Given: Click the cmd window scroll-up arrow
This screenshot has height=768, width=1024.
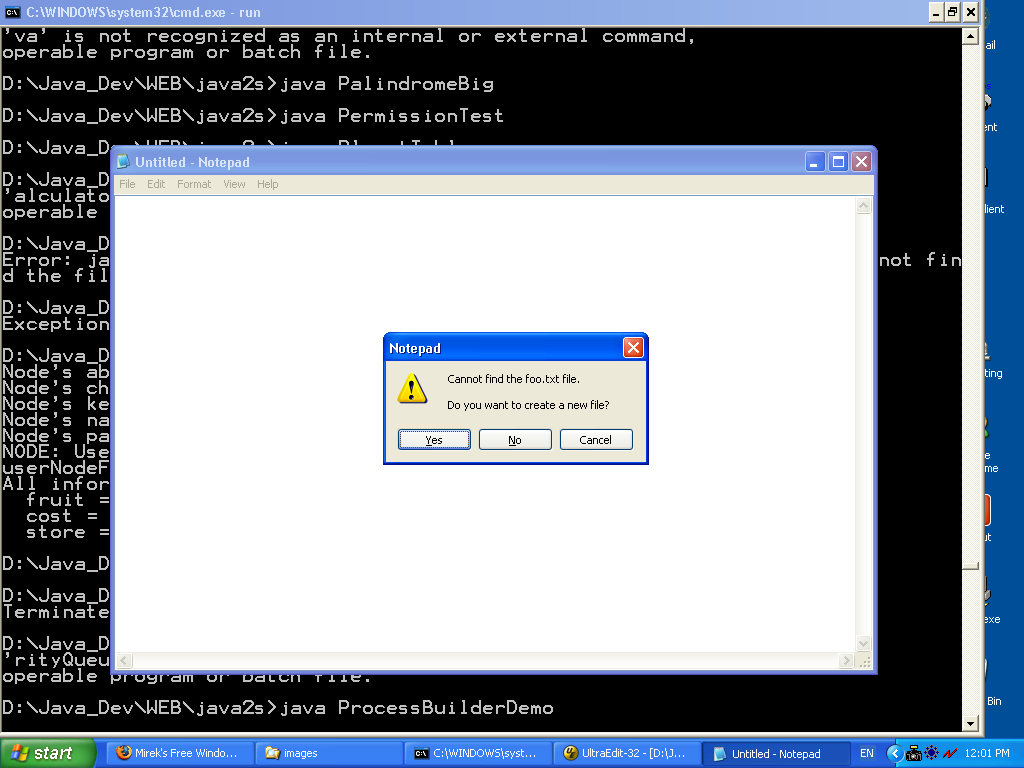Looking at the screenshot, I should point(969,36).
